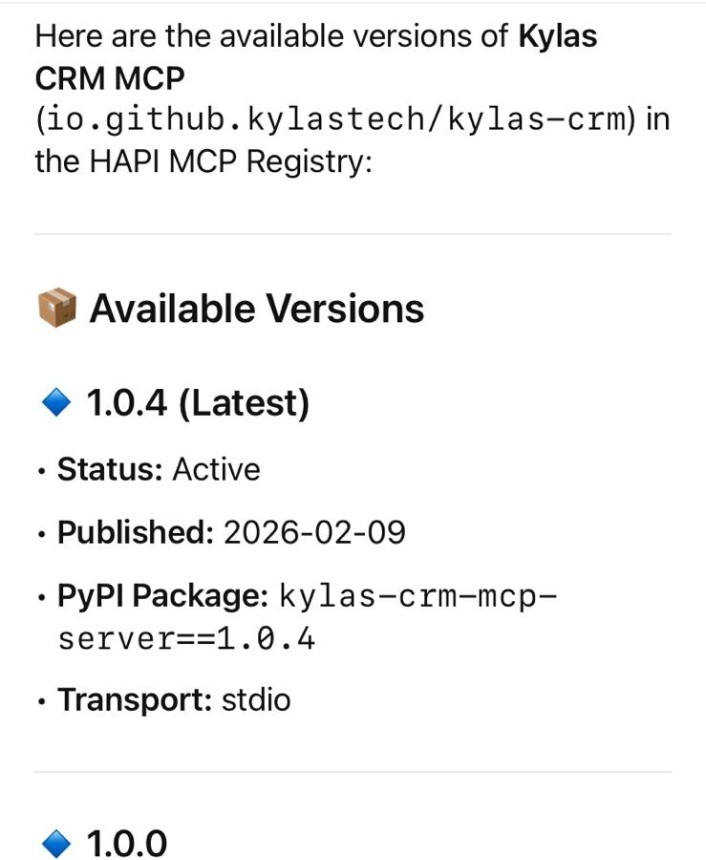The height and width of the screenshot is (860, 706).
Task: Click the Status label
Action: click(x=110, y=470)
